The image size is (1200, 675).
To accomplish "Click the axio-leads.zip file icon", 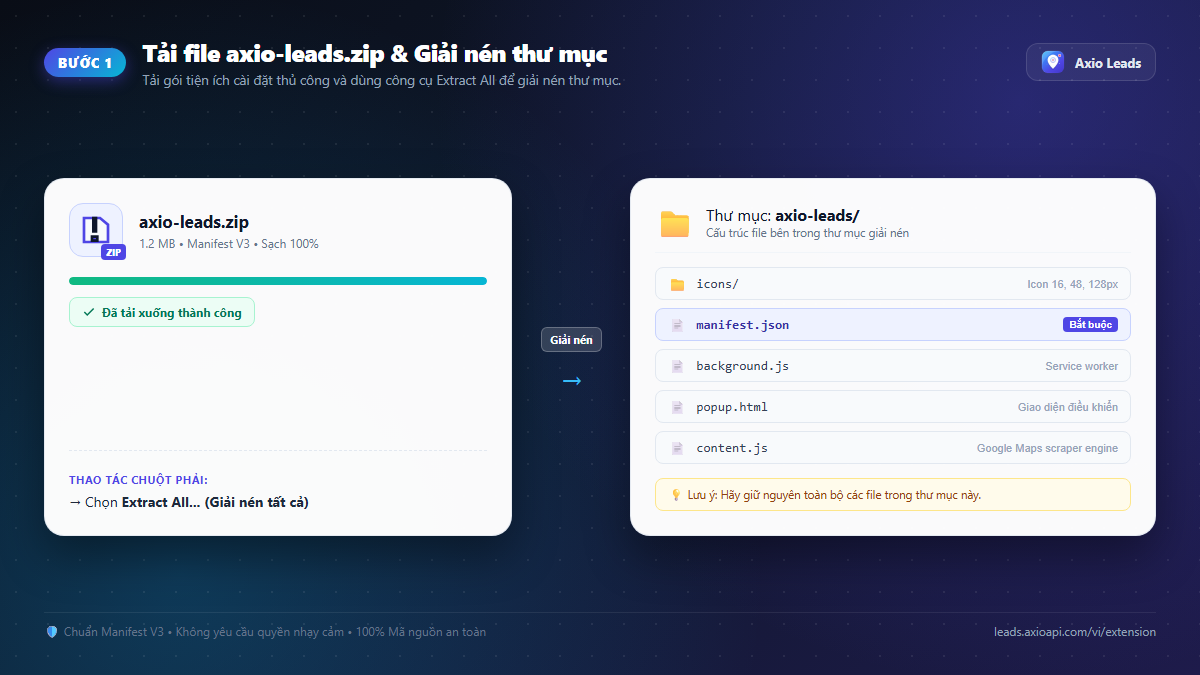I will pos(96,230).
